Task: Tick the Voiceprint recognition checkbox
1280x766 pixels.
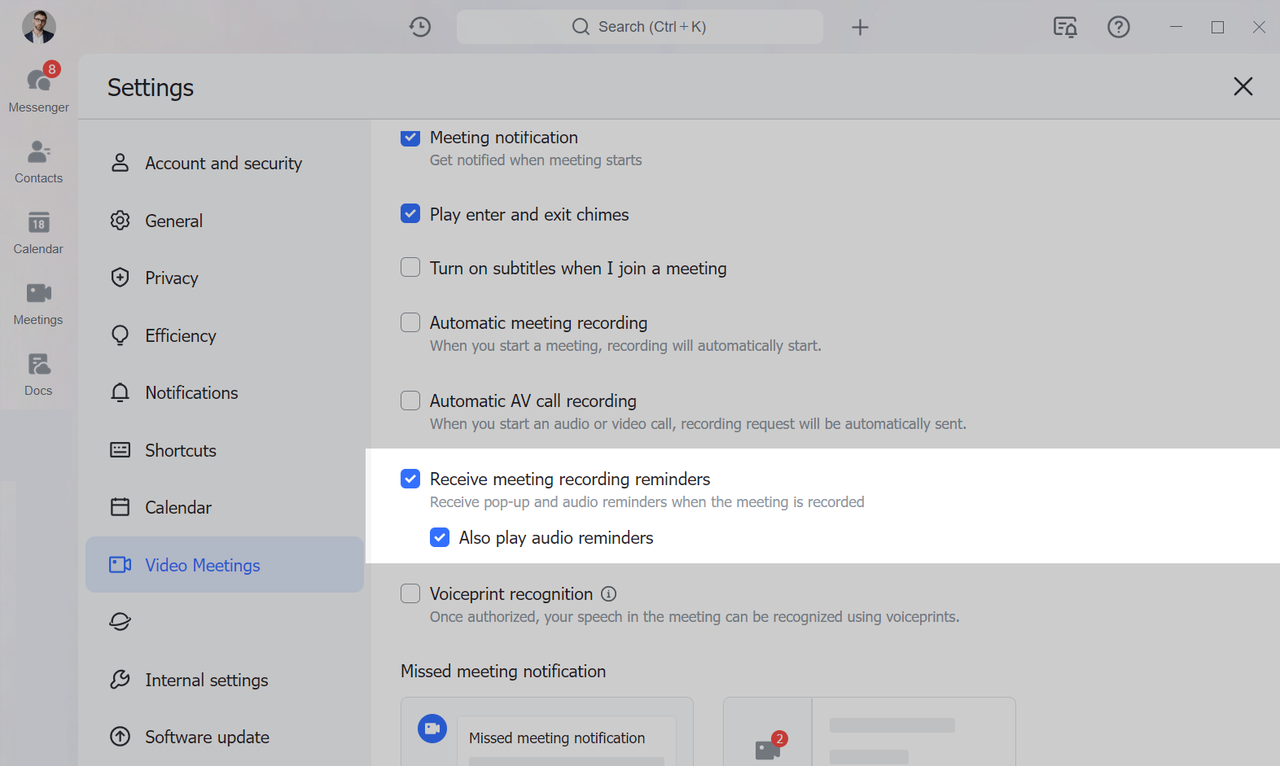Action: point(410,594)
